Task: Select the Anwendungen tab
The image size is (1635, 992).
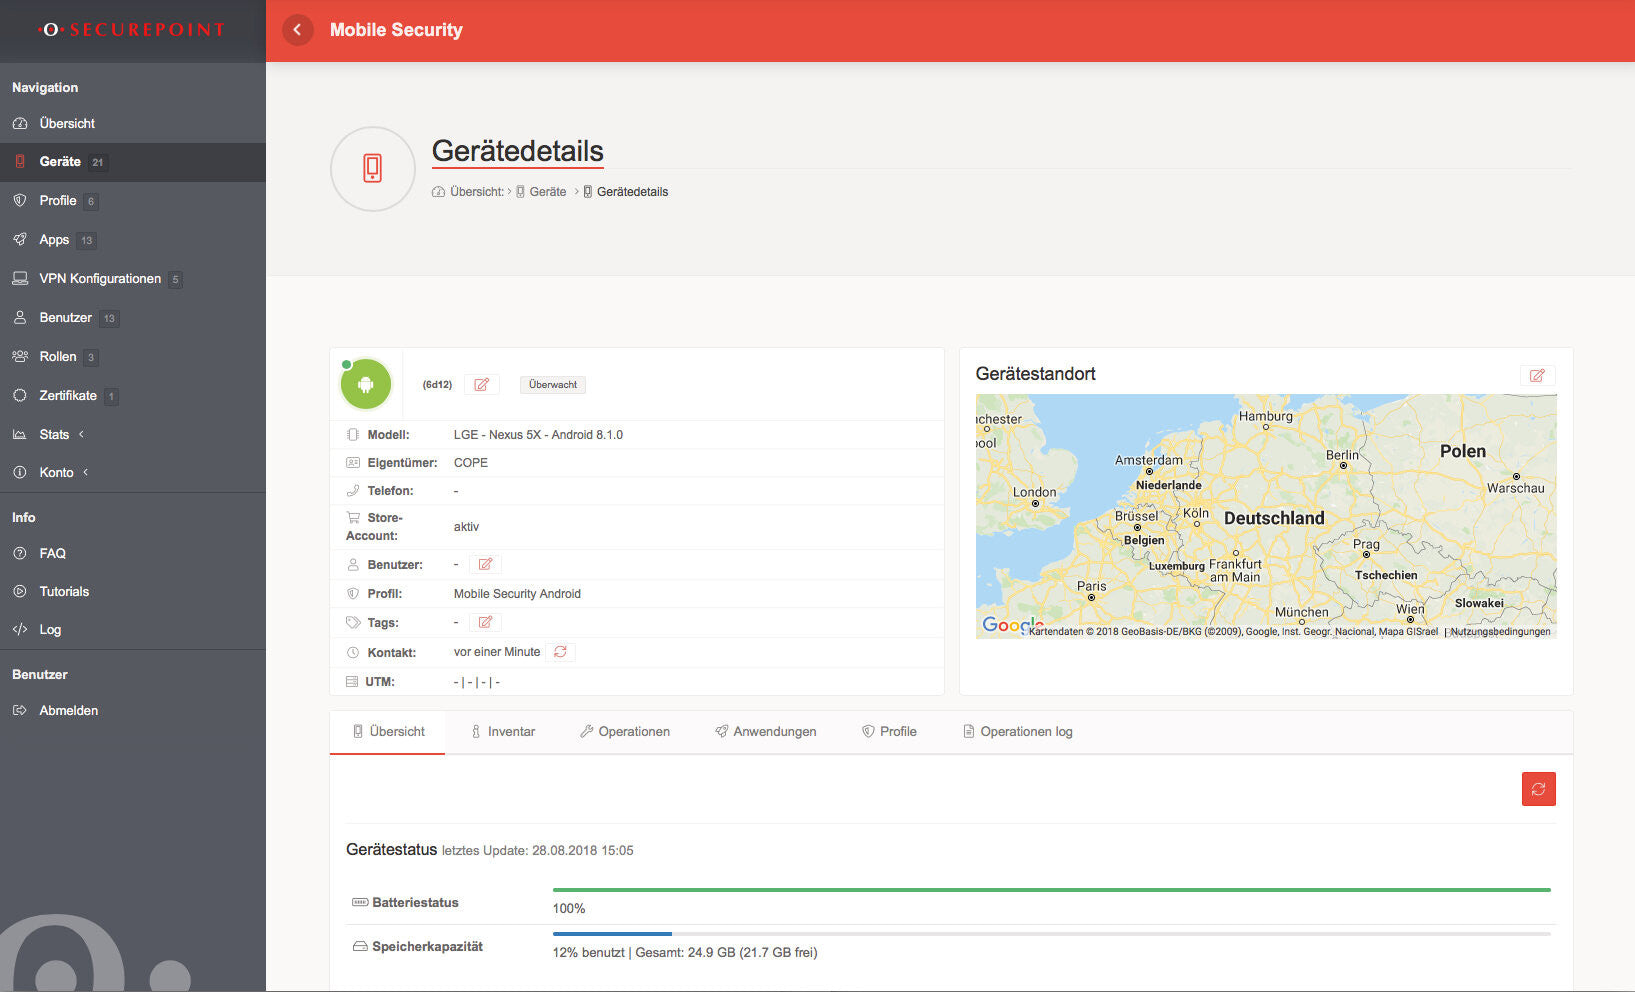Action: point(766,732)
